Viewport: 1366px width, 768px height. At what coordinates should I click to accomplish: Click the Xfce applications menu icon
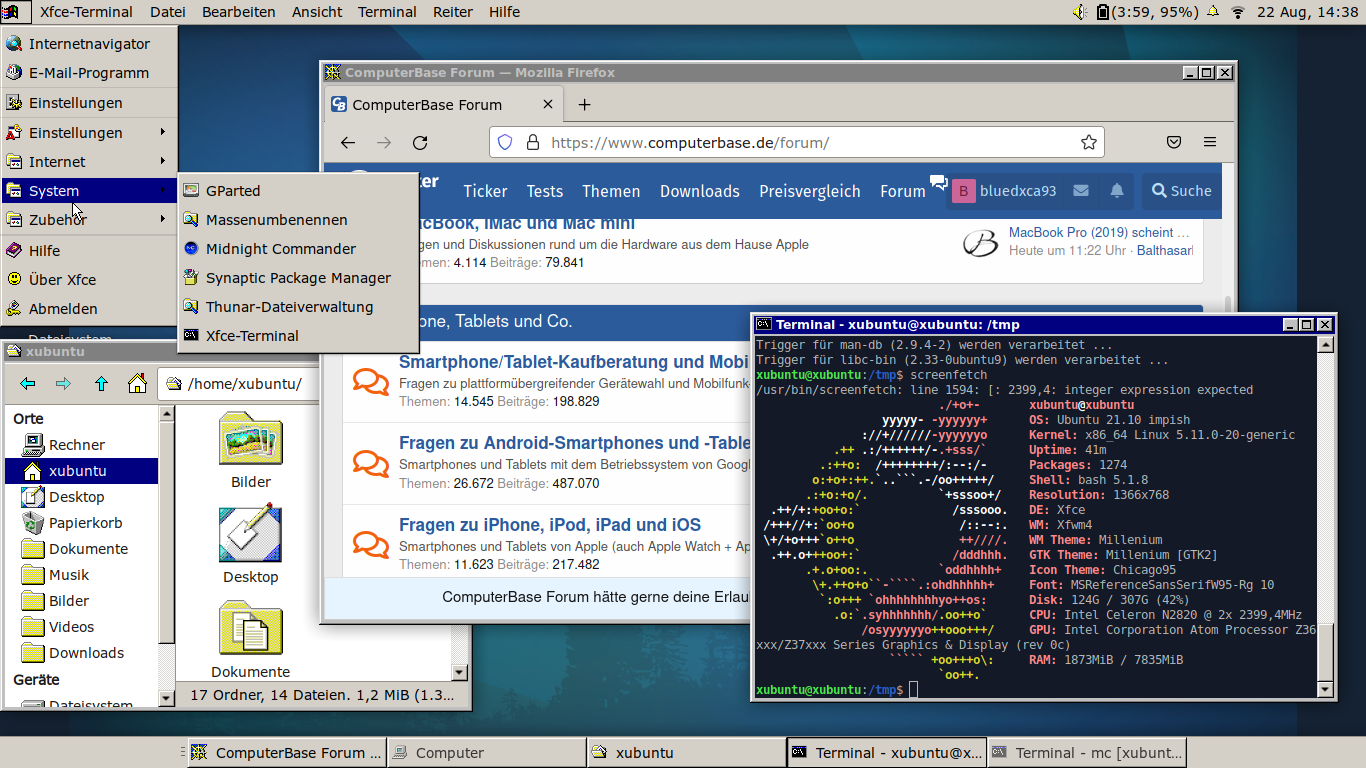15,12
